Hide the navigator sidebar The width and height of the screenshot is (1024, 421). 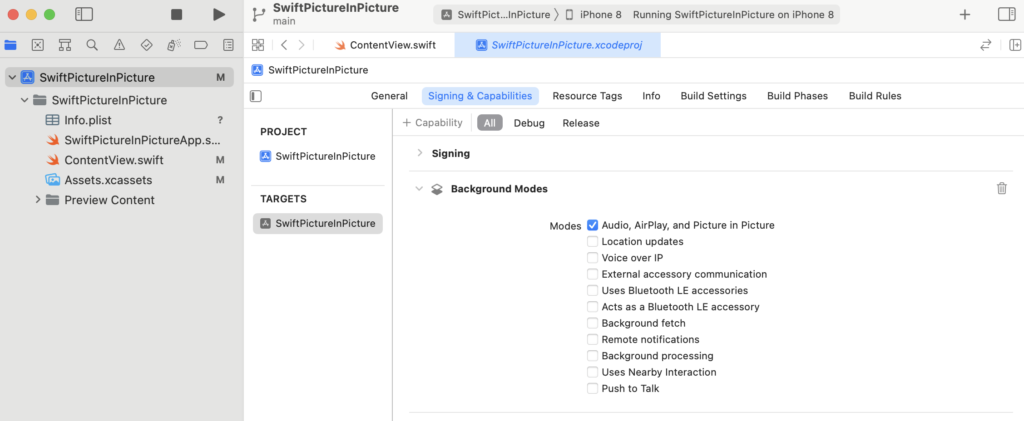[x=84, y=14]
